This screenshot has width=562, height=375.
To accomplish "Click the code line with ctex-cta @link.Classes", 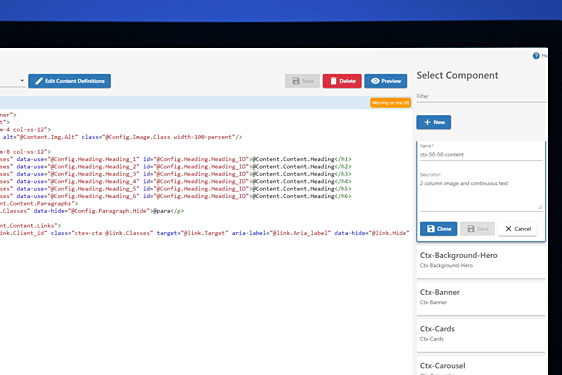I will (205, 233).
